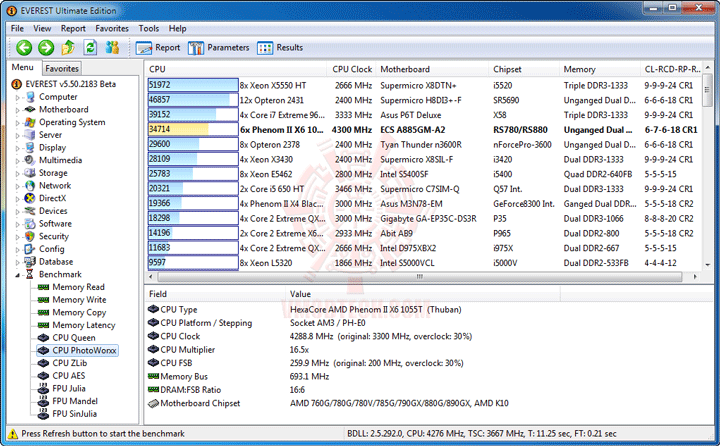Open the Results toolbar button
720x446 pixels.
280,48
